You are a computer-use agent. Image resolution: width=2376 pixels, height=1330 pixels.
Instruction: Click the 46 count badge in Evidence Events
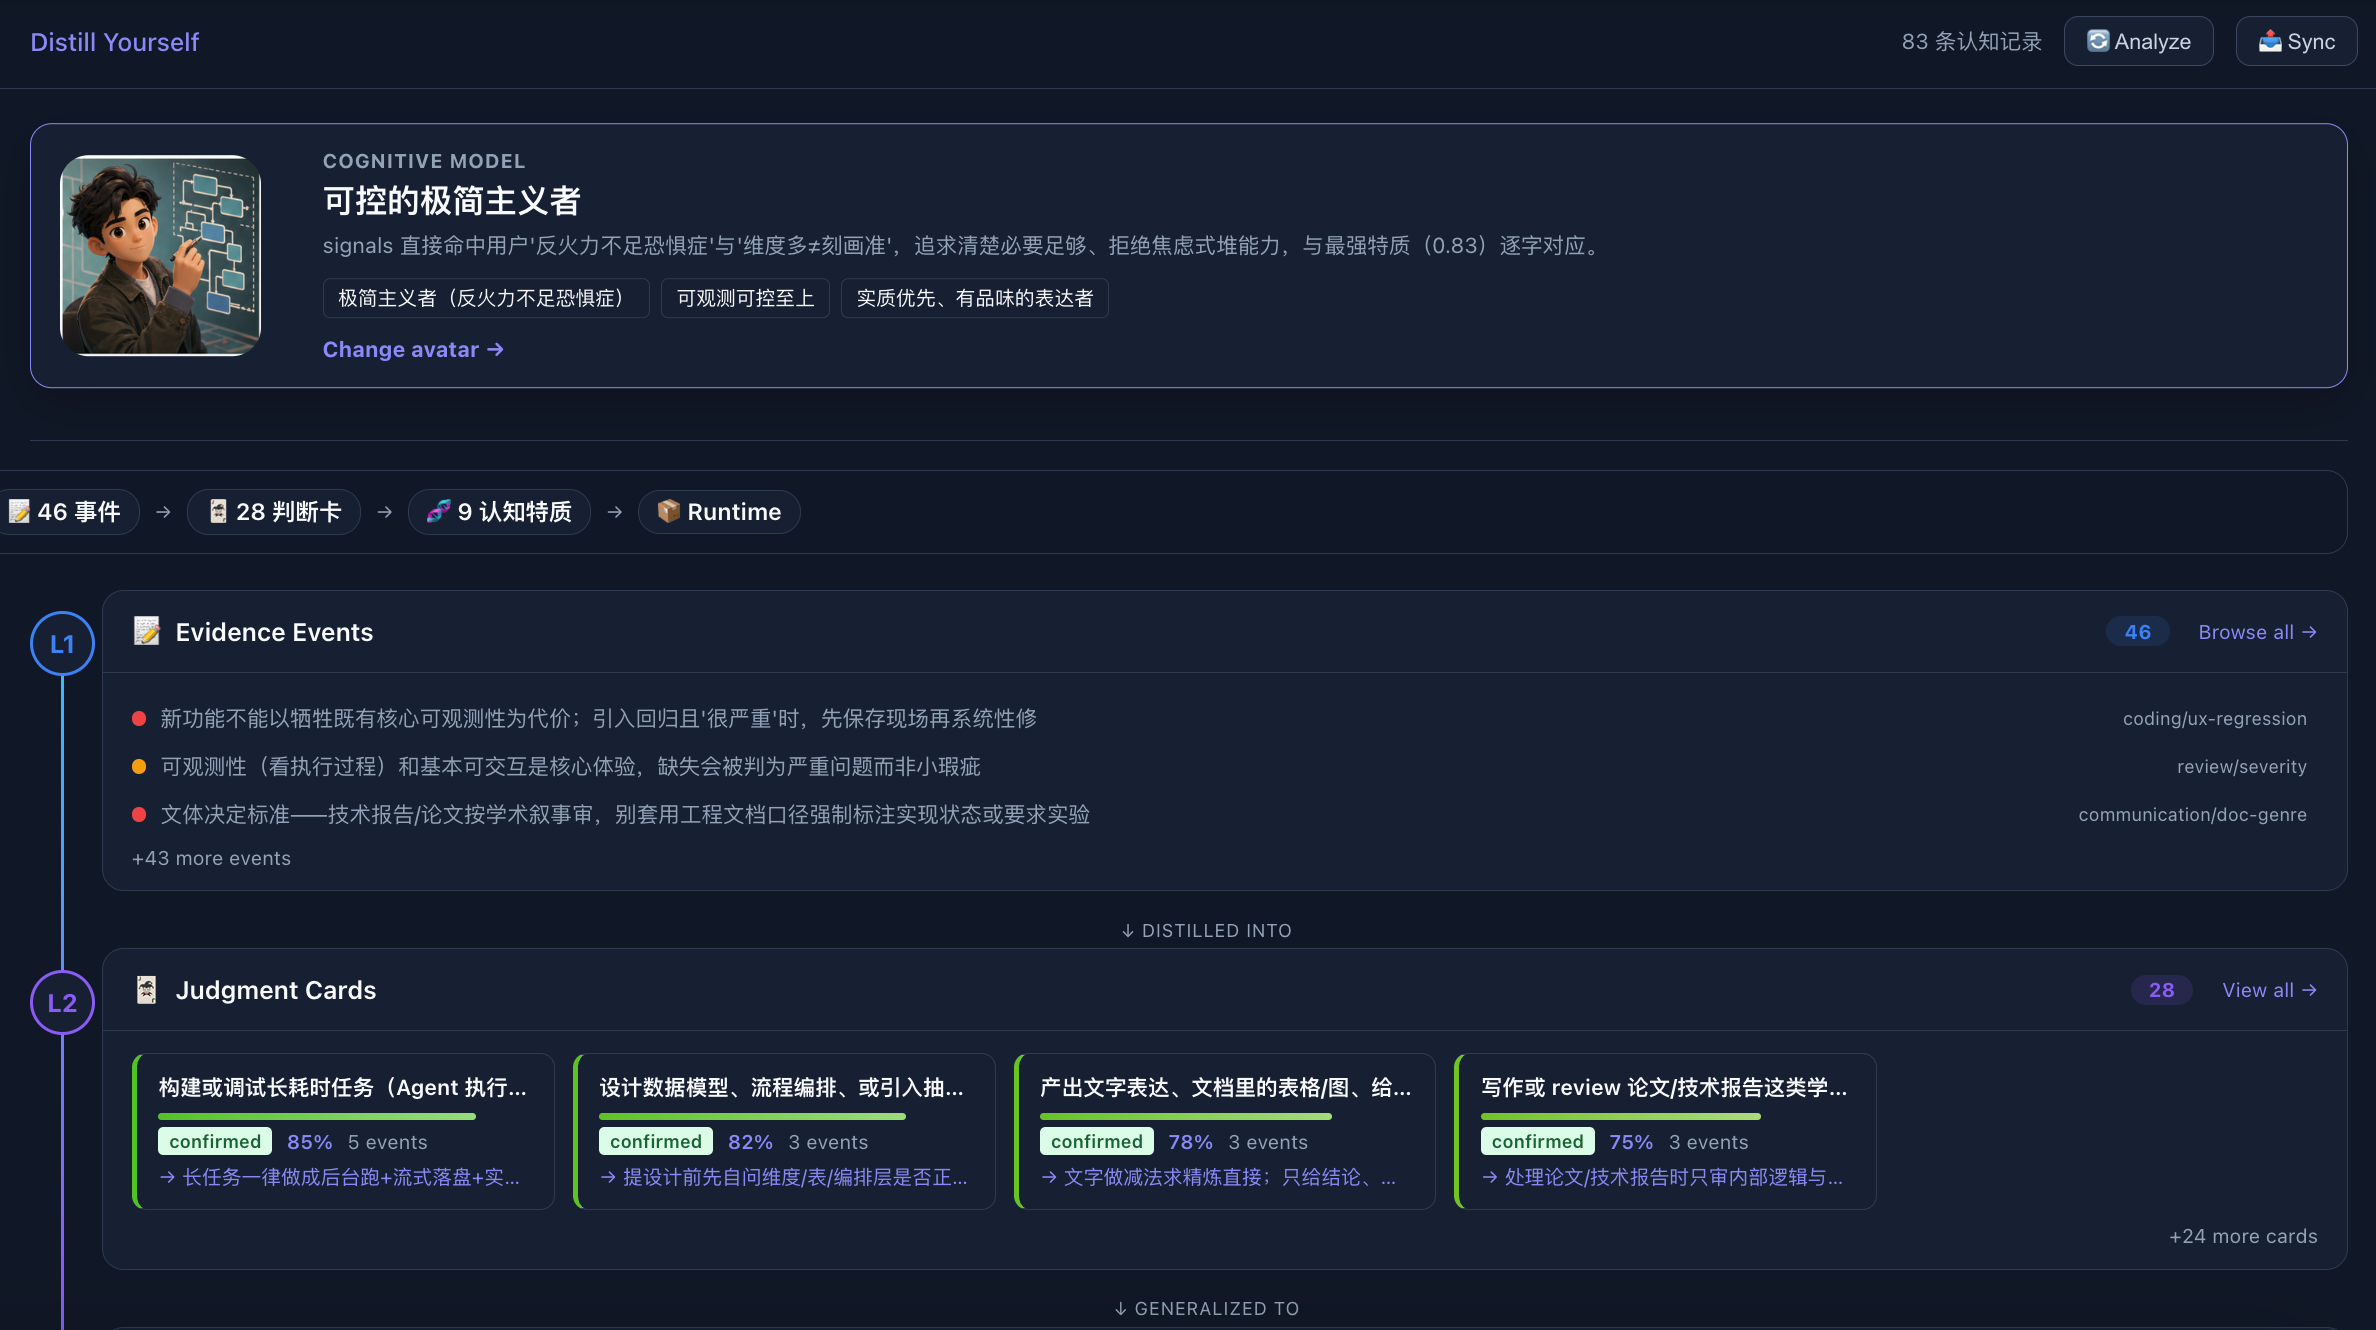point(2138,632)
